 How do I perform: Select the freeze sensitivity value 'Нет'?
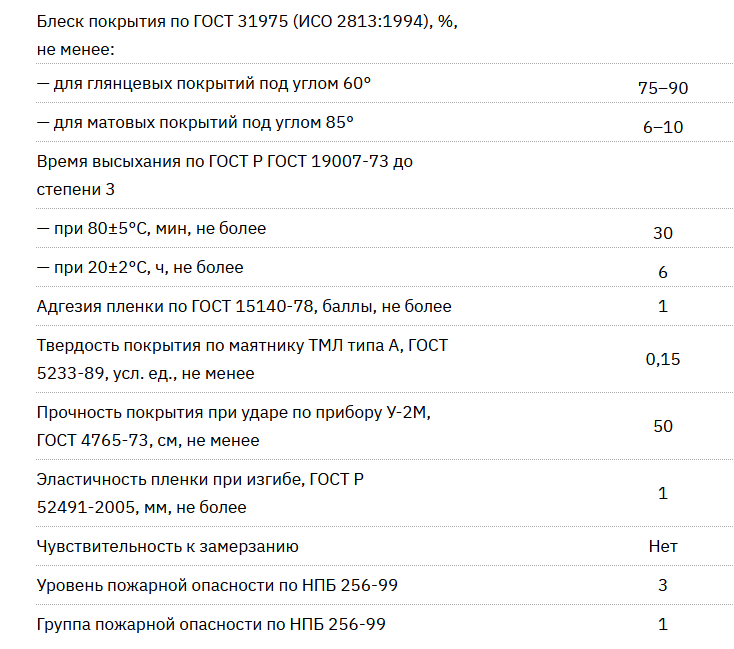coord(663,546)
